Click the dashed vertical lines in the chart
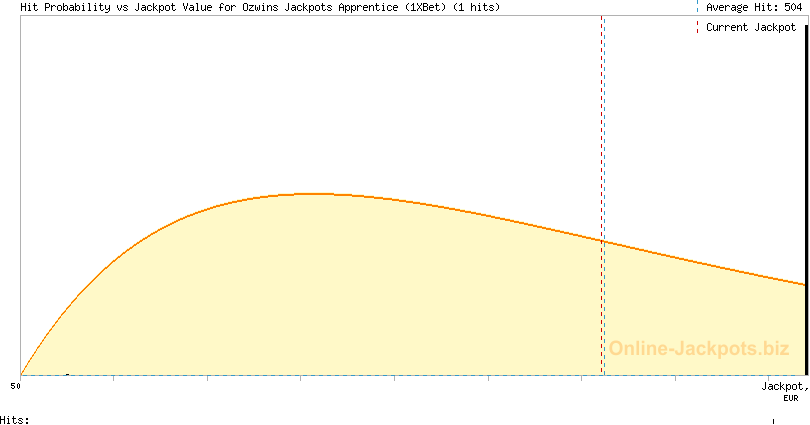Viewport: 810px width, 425px height. click(603, 120)
